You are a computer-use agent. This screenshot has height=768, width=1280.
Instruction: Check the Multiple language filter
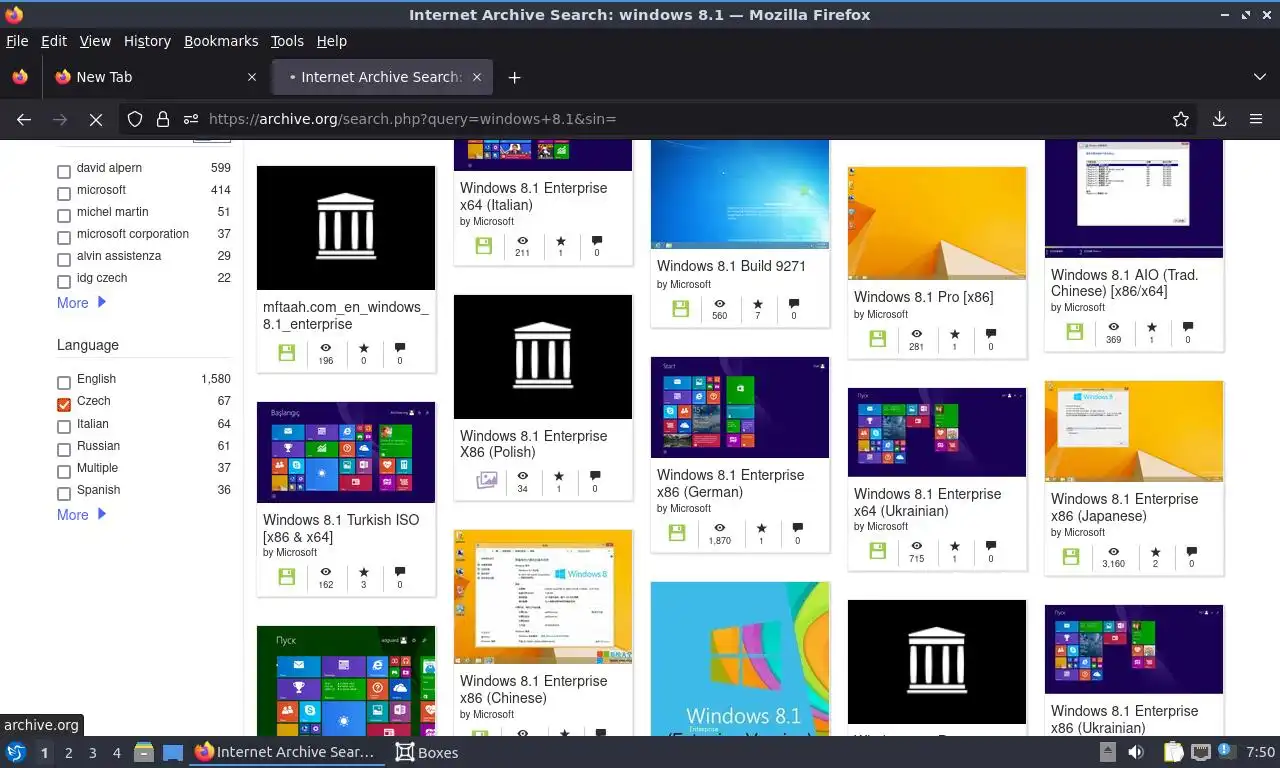tap(64, 470)
